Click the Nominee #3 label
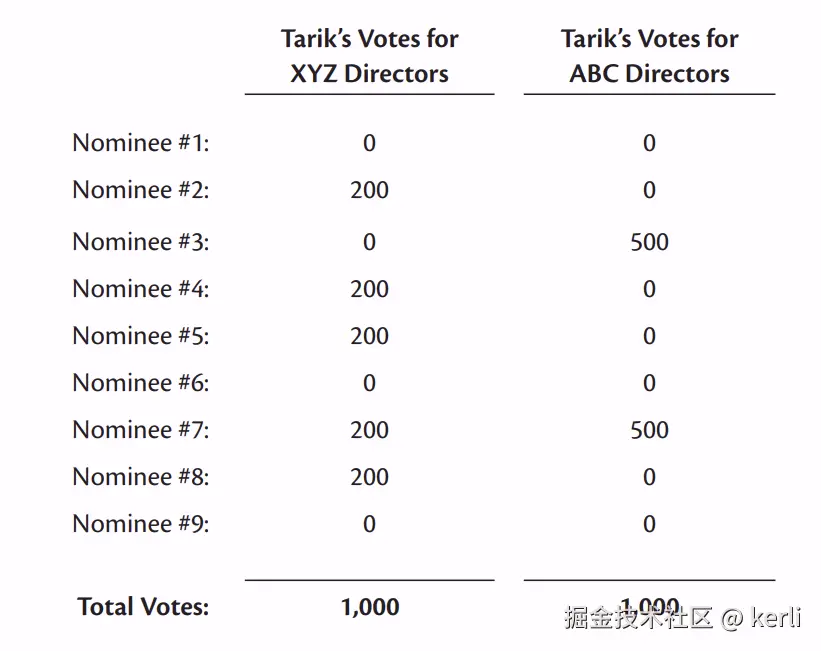Viewport: 821px width, 651px height. [x=141, y=241]
